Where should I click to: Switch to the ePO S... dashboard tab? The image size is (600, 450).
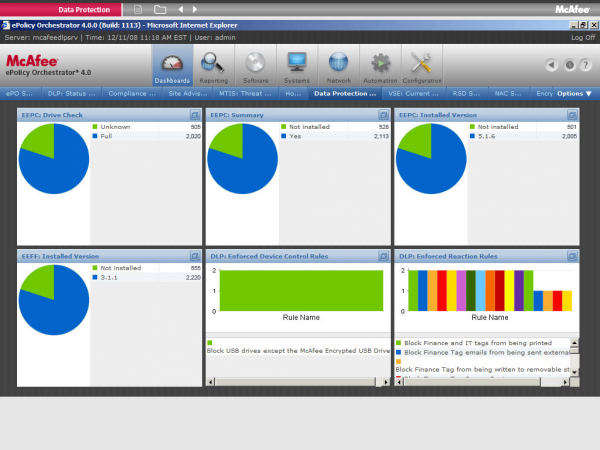click(19, 93)
